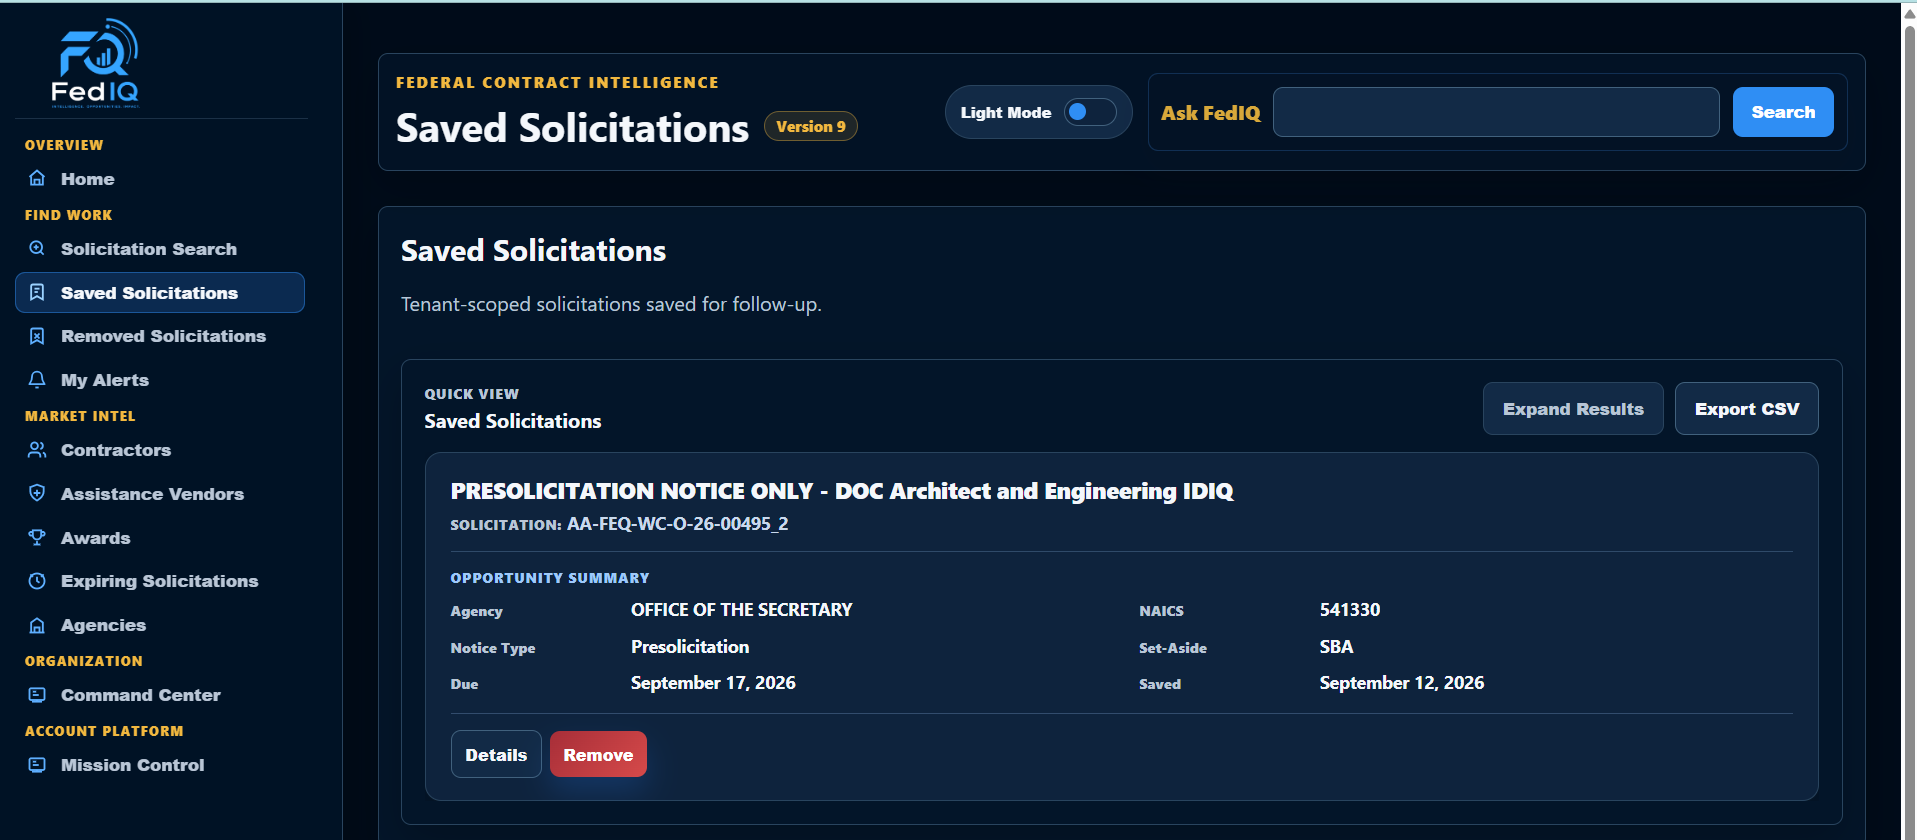
Task: Click the Home house icon
Action: pos(37,178)
